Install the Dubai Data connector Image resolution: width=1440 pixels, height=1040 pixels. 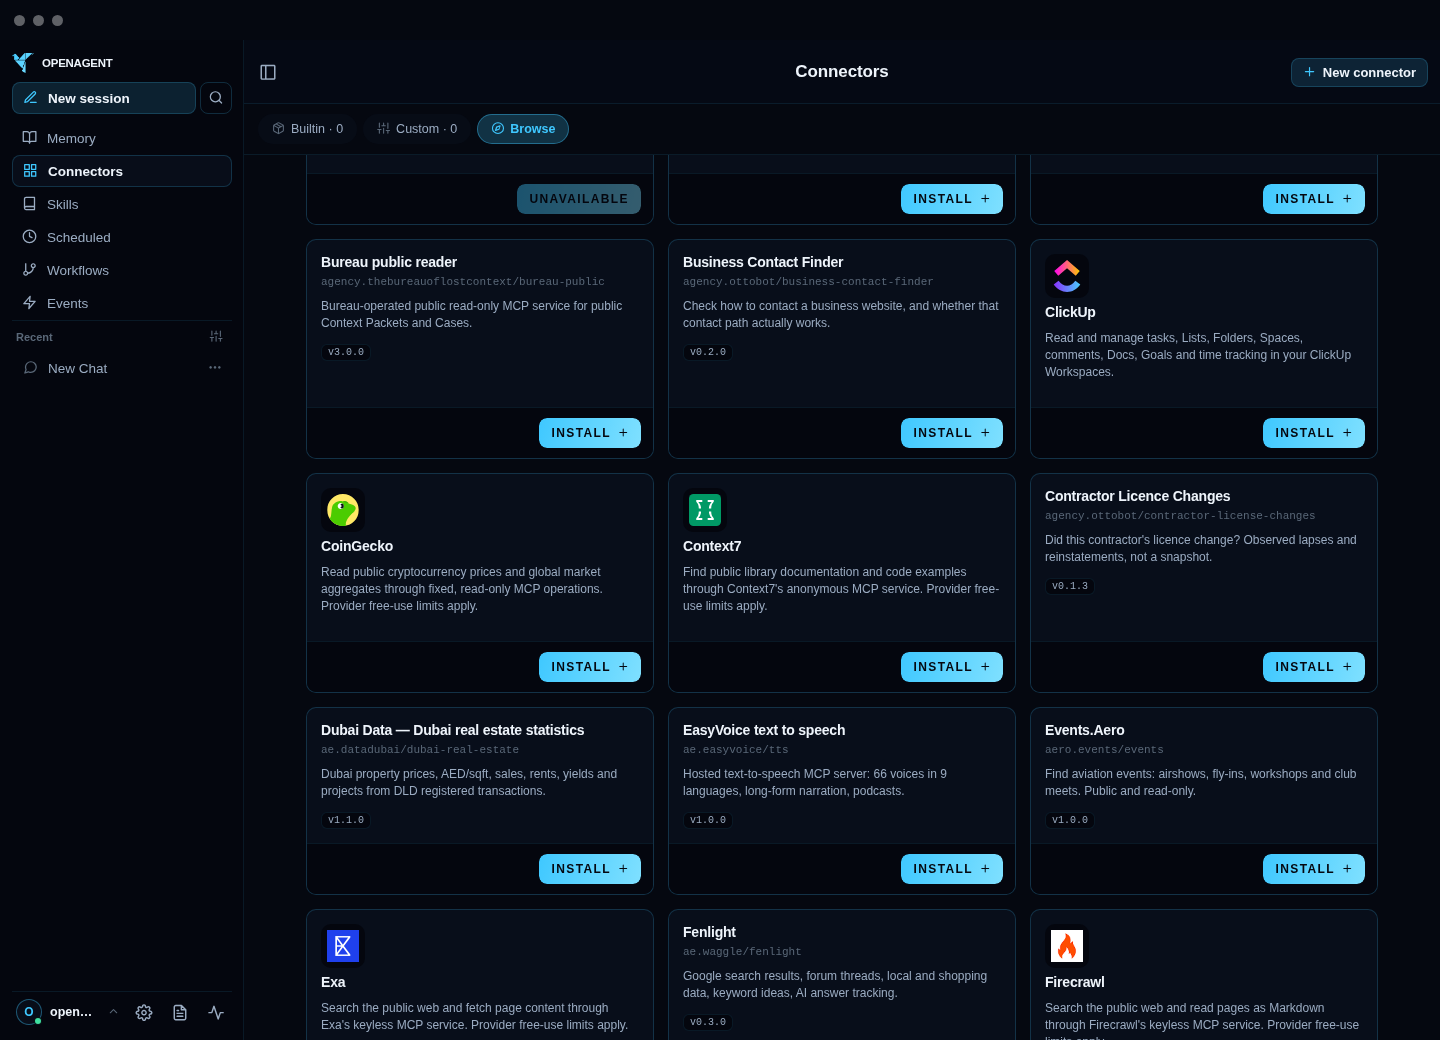pos(590,869)
